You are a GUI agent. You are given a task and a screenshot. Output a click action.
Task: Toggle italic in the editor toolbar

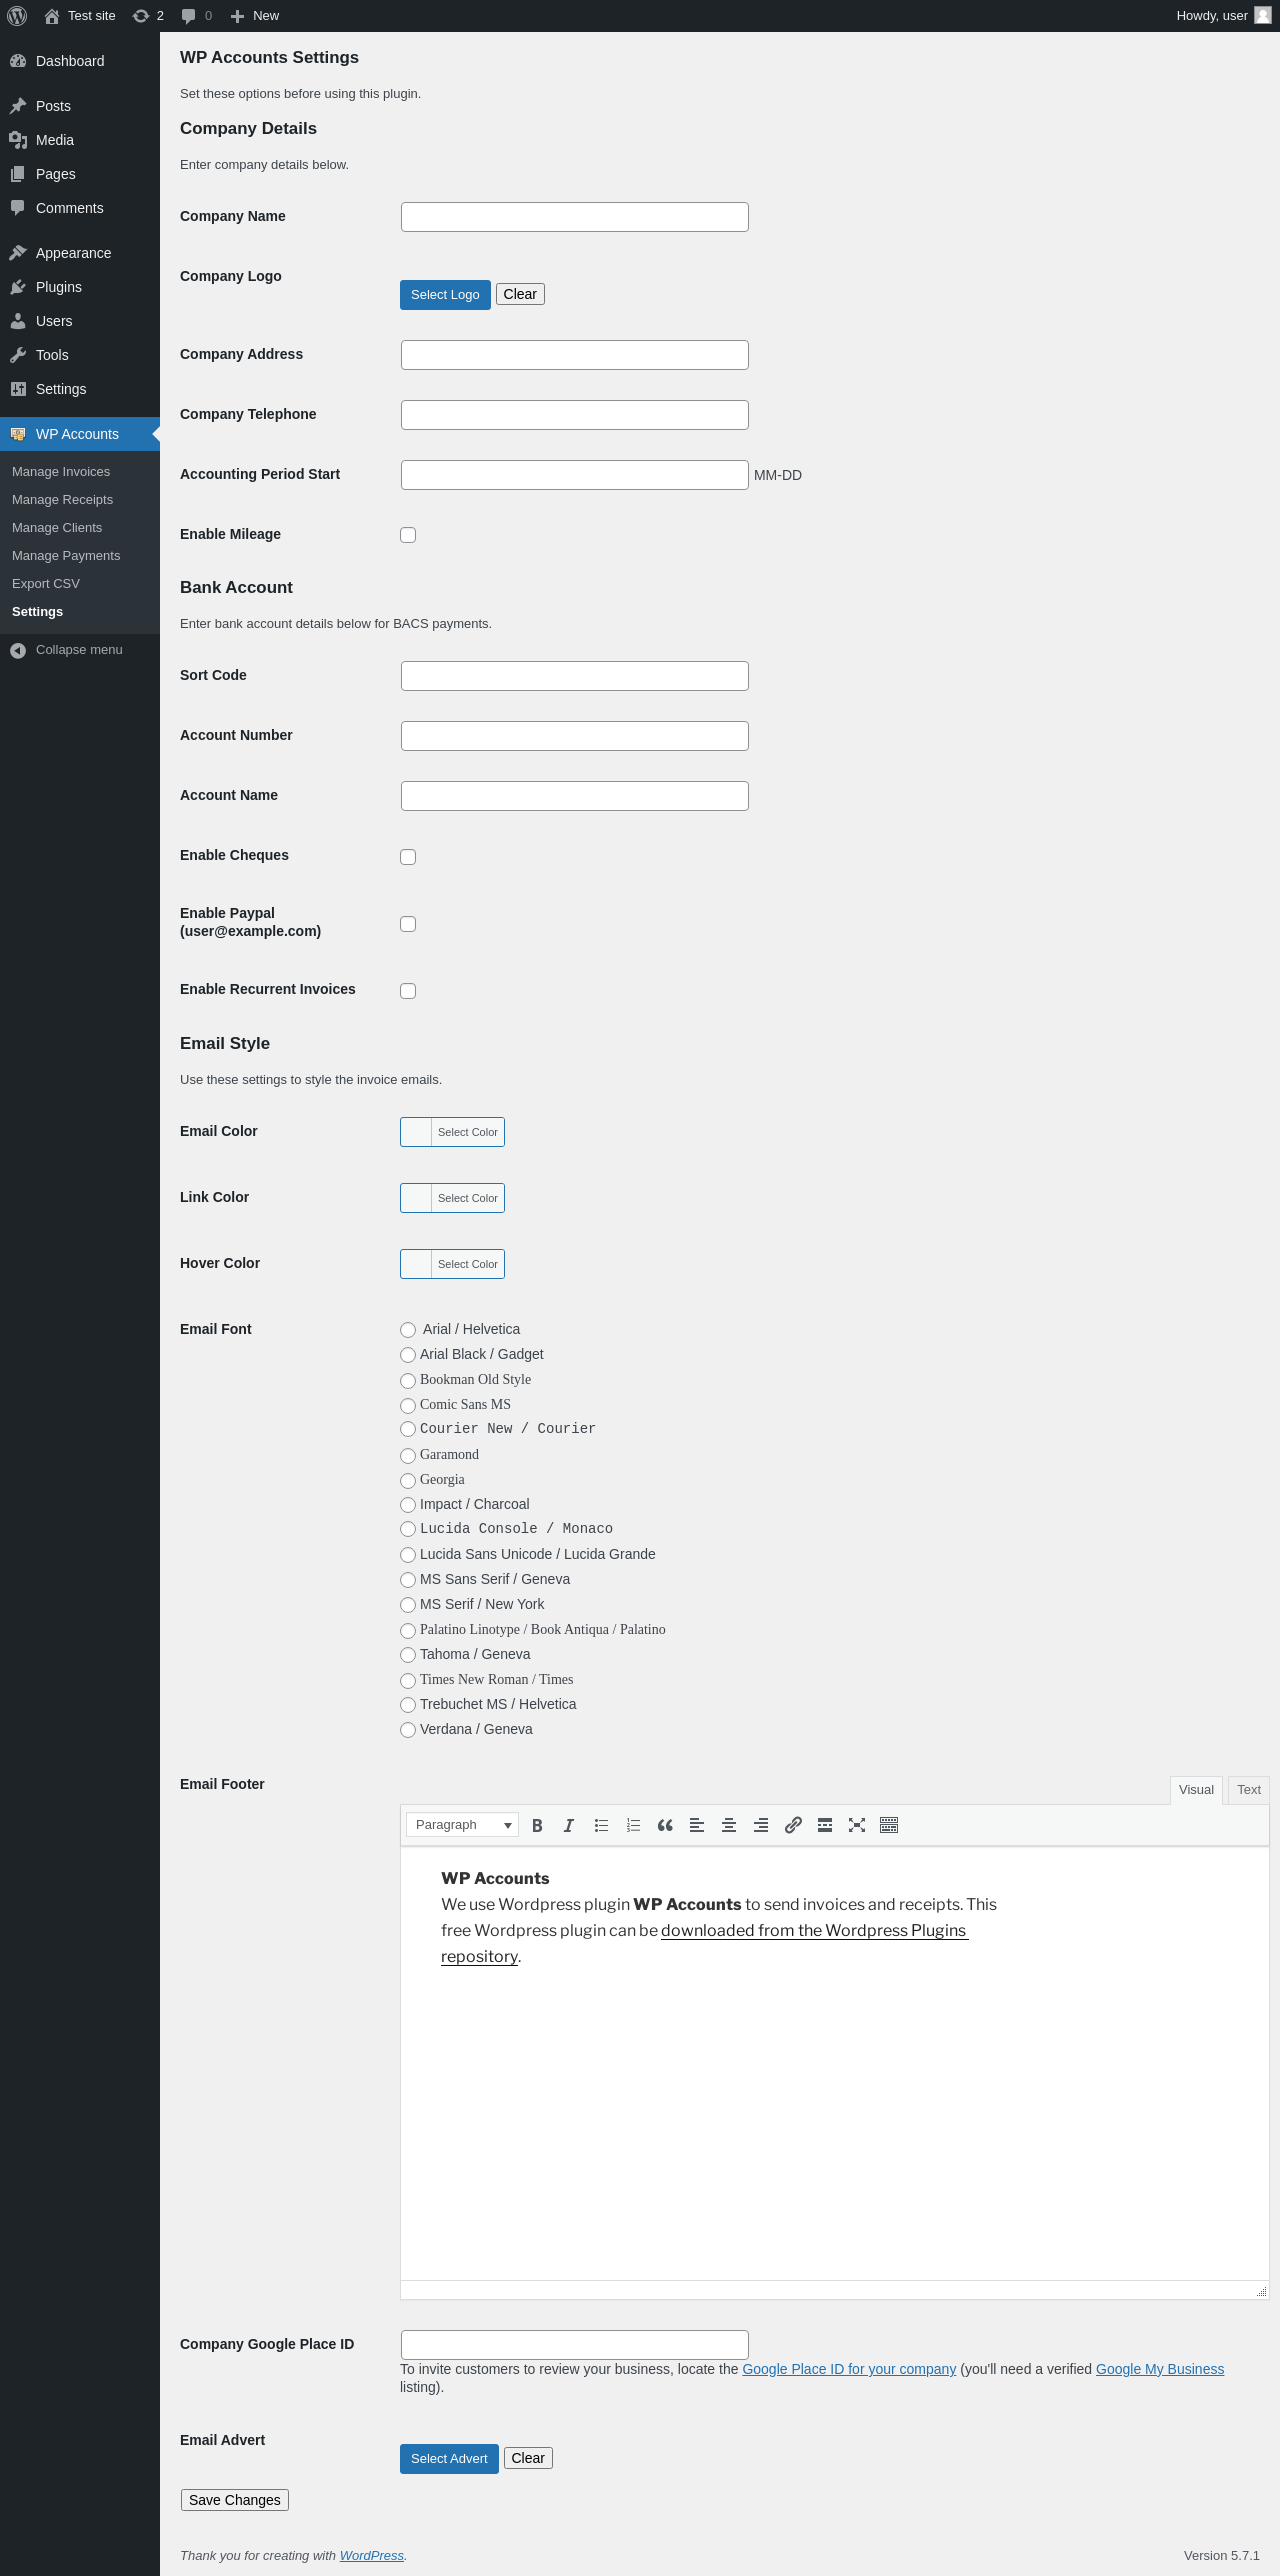point(569,1825)
